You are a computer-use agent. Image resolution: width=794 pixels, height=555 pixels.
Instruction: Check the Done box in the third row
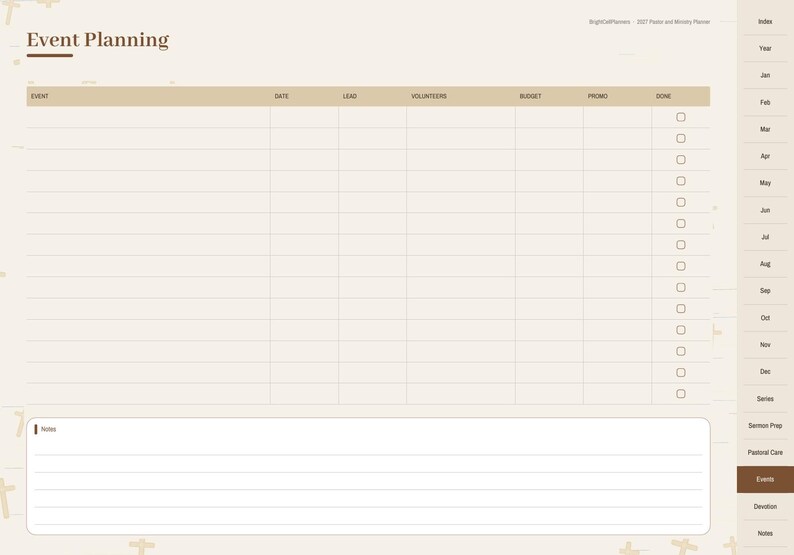pyautogui.click(x=681, y=160)
